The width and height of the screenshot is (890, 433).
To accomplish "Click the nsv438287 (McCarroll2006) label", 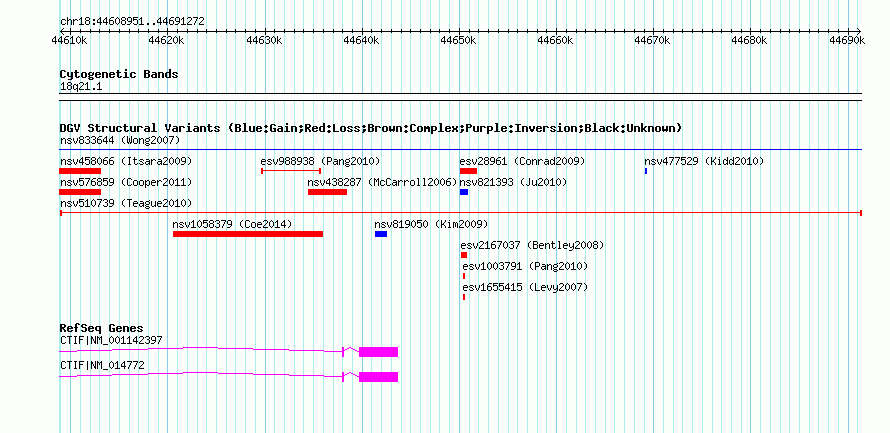I will (383, 182).
